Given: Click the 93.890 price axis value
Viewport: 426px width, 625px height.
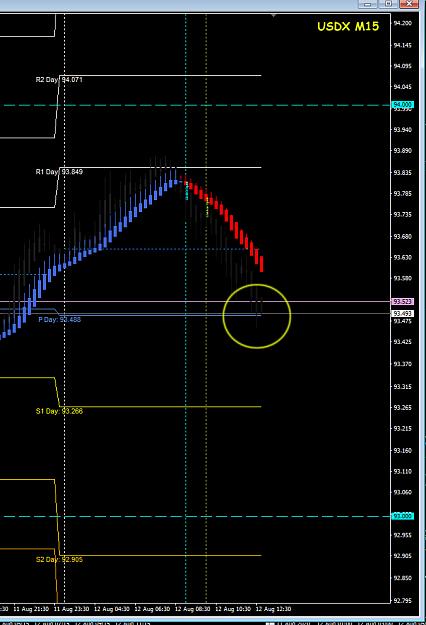Looking at the screenshot, I should (x=402, y=151).
